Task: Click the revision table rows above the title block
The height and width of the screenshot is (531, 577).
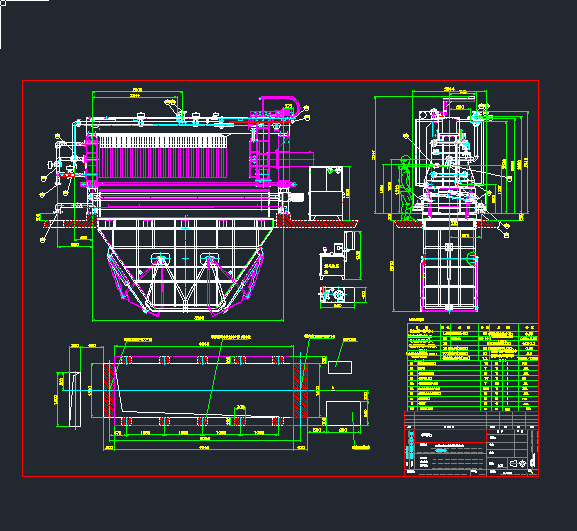Action: click(471, 420)
